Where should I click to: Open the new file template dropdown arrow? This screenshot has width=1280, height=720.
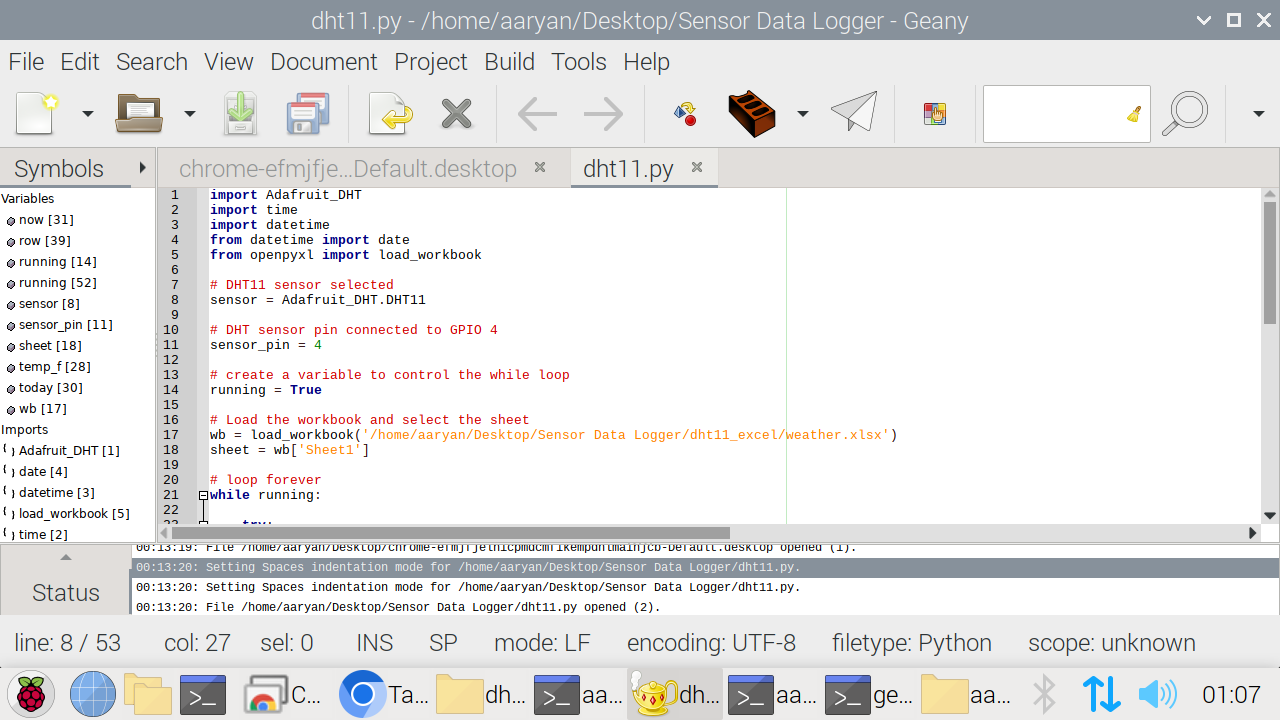coord(88,114)
